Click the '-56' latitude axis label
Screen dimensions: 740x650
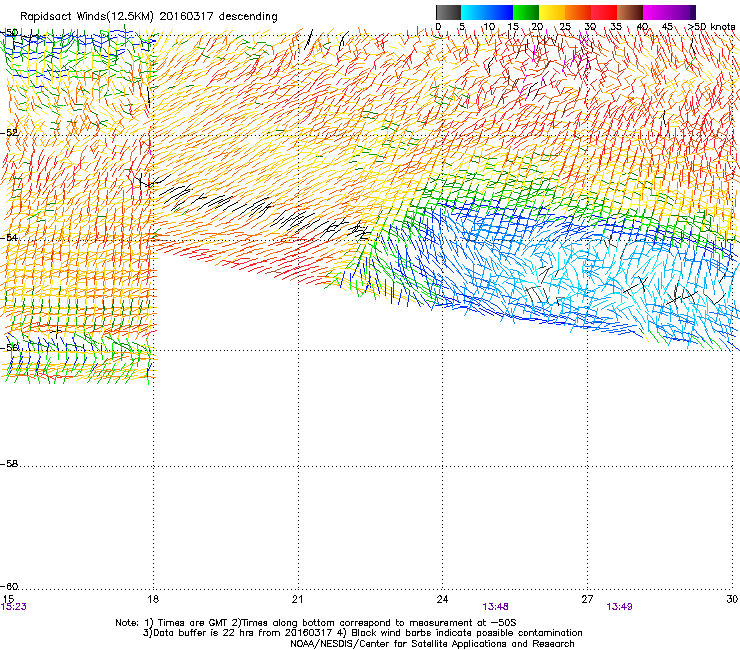9,347
